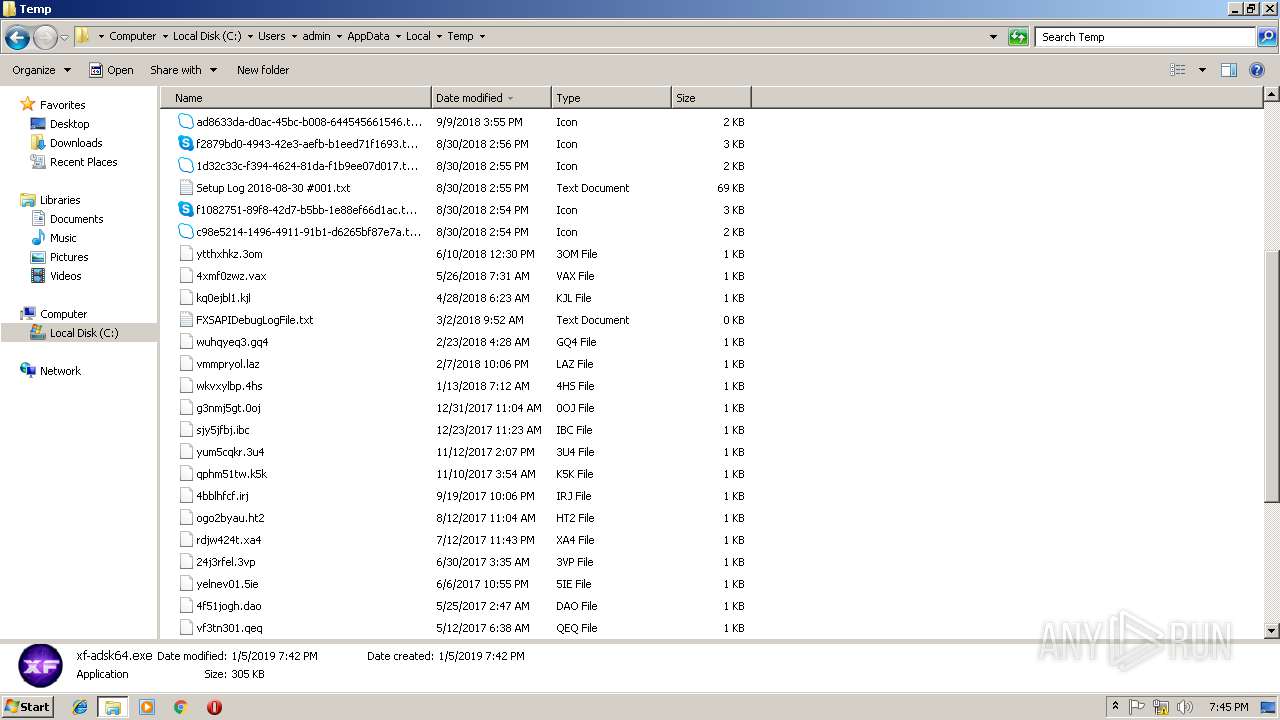Toggle the preview pane icon

click(1229, 70)
